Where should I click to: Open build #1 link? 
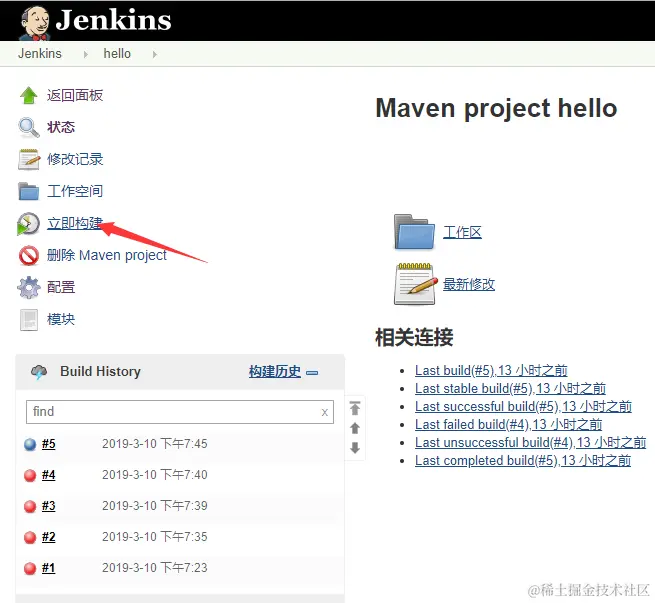click(x=48, y=568)
